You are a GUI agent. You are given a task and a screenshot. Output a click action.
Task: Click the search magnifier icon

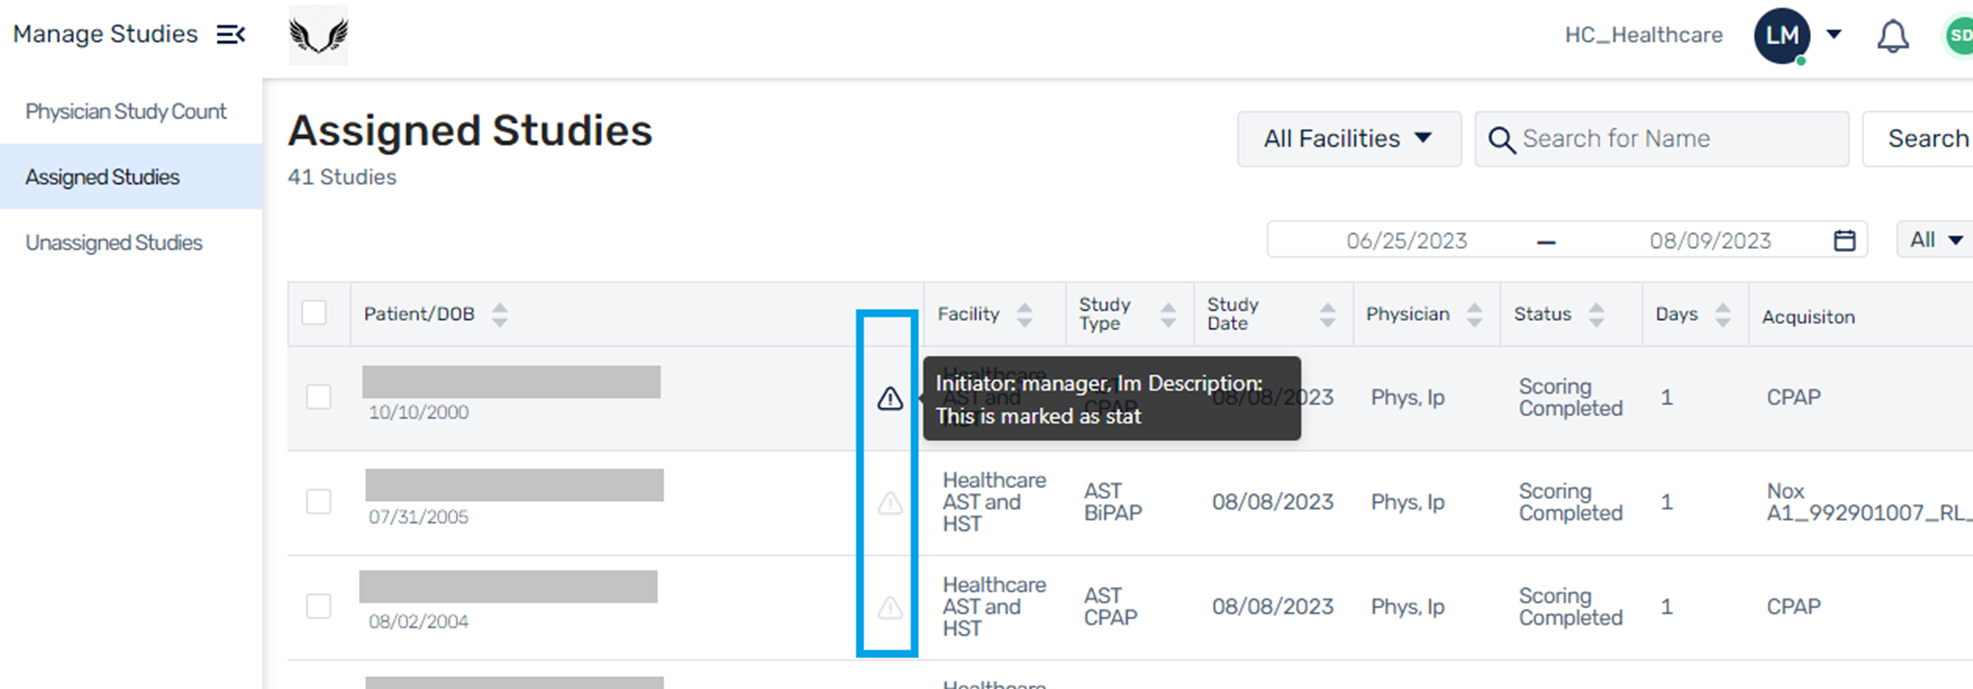(x=1501, y=139)
